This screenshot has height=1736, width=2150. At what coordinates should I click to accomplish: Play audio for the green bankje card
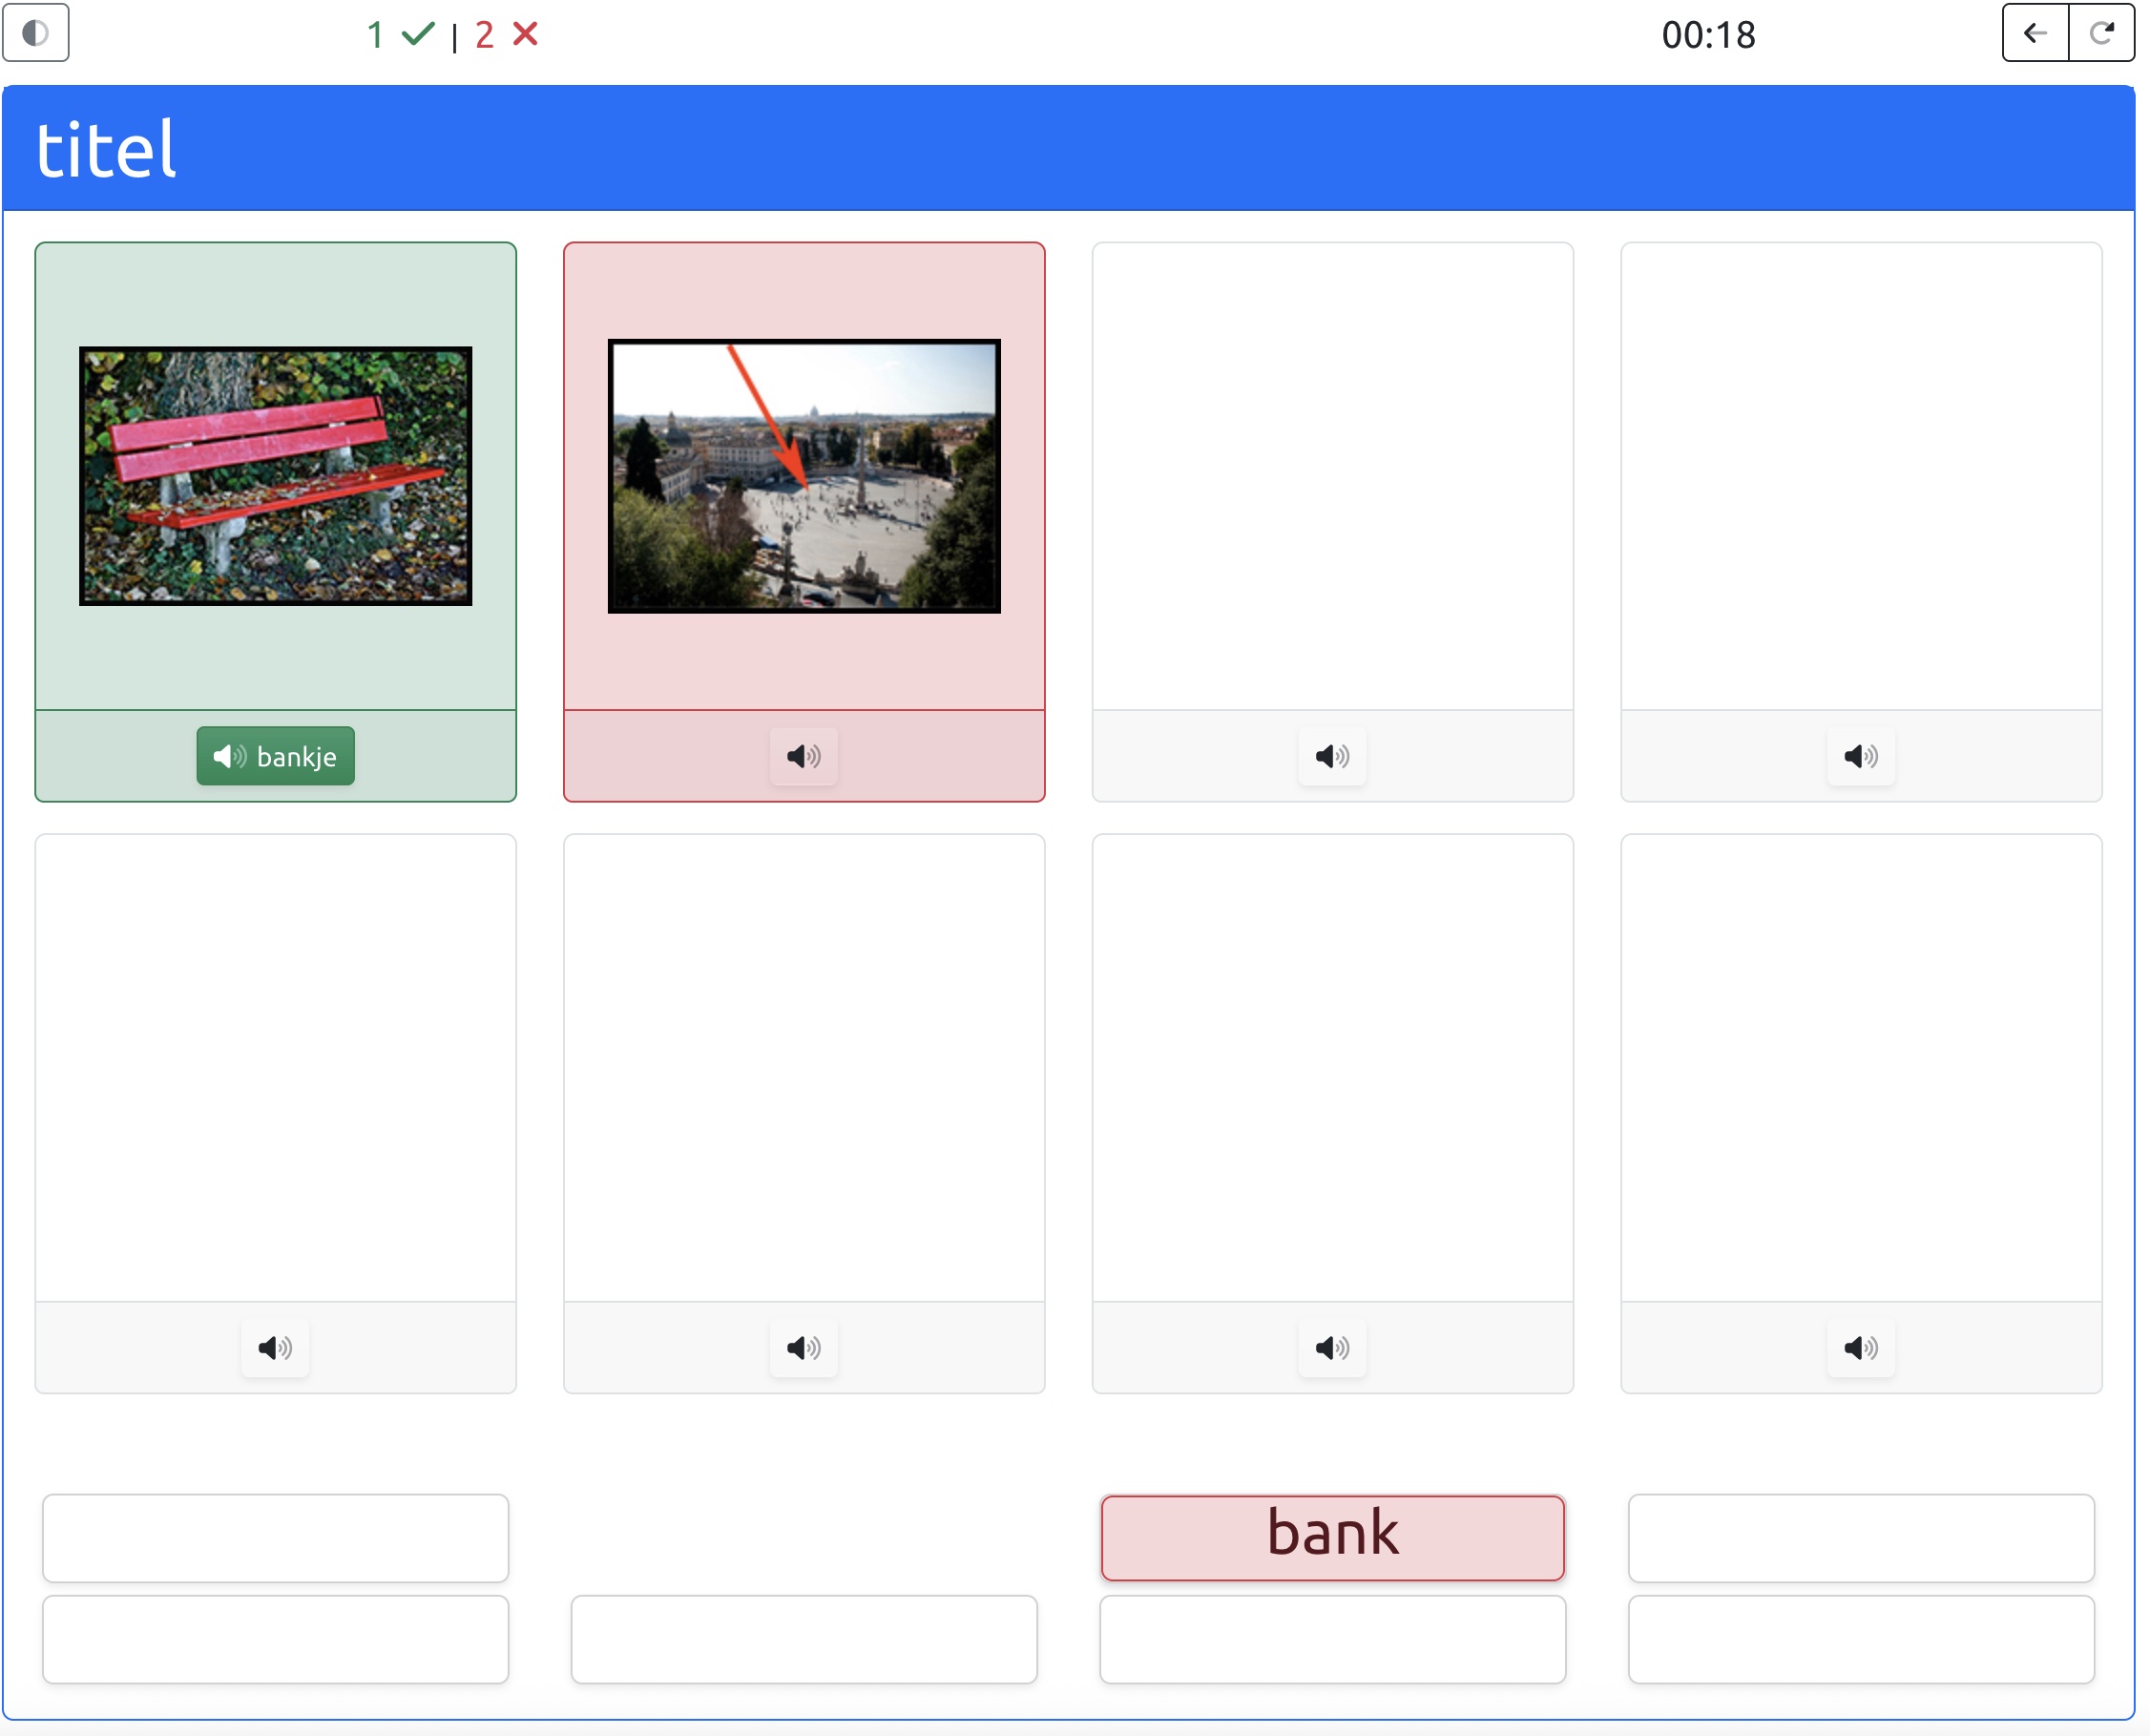[x=275, y=756]
